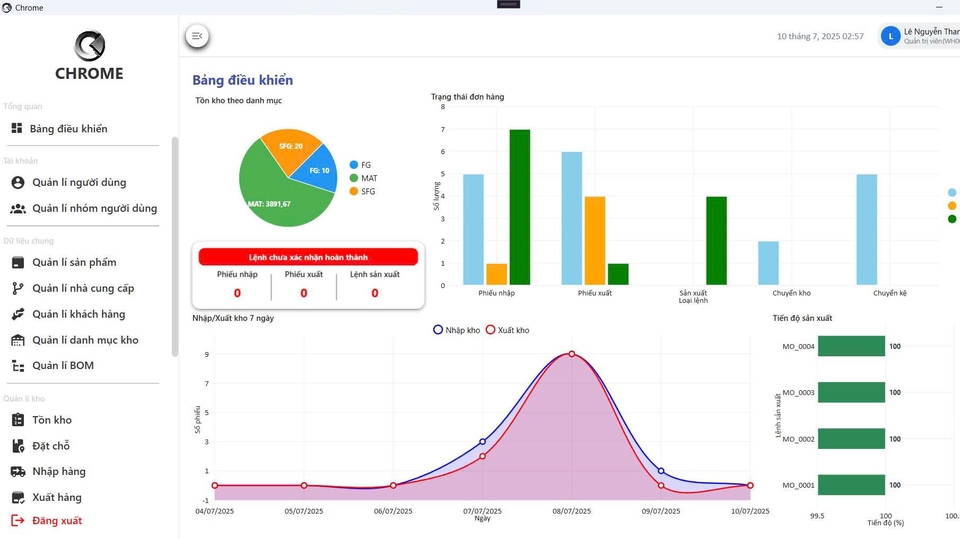Click the Quản lí nhà cung cấp icon

17,288
